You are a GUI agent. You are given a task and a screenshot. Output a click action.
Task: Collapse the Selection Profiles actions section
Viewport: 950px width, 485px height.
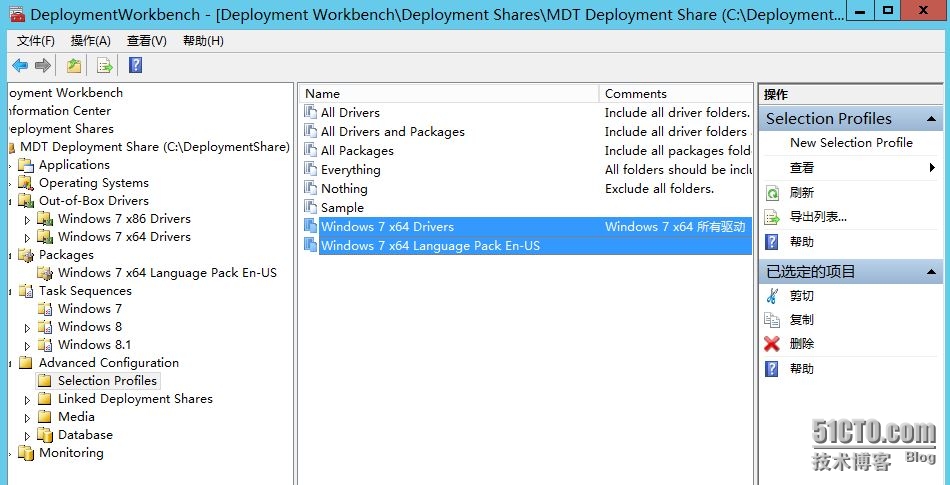[x=931, y=119]
